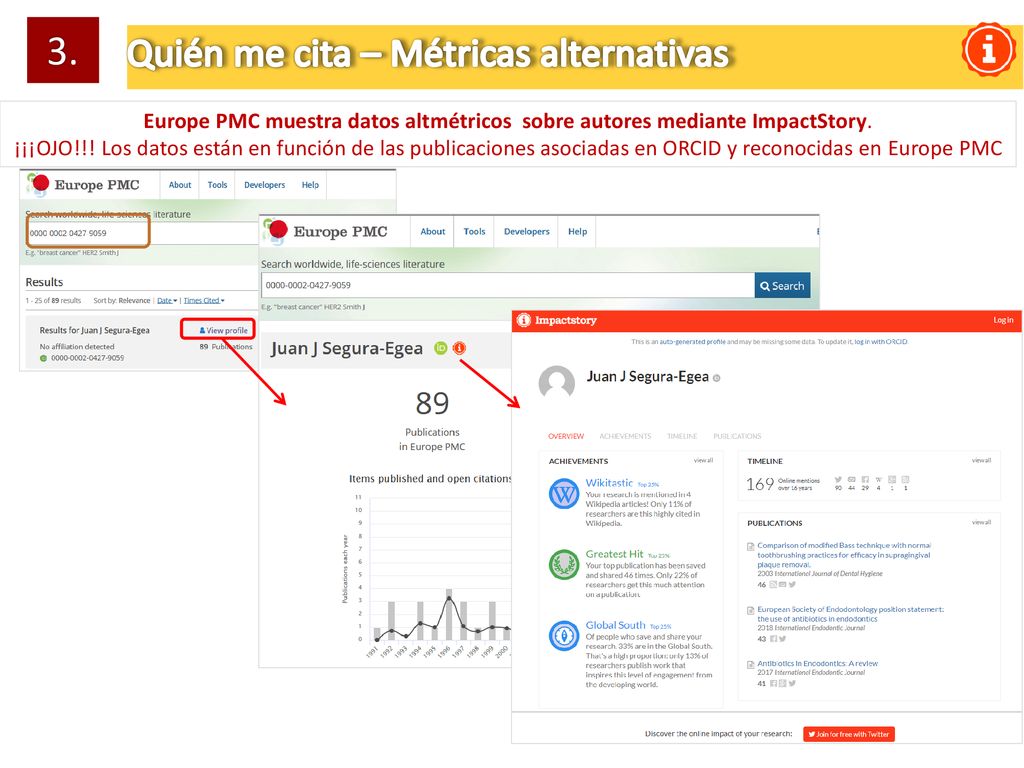Open Developers menu in profile Europe PMC window
This screenshot has height=768, width=1024.
pos(526,231)
